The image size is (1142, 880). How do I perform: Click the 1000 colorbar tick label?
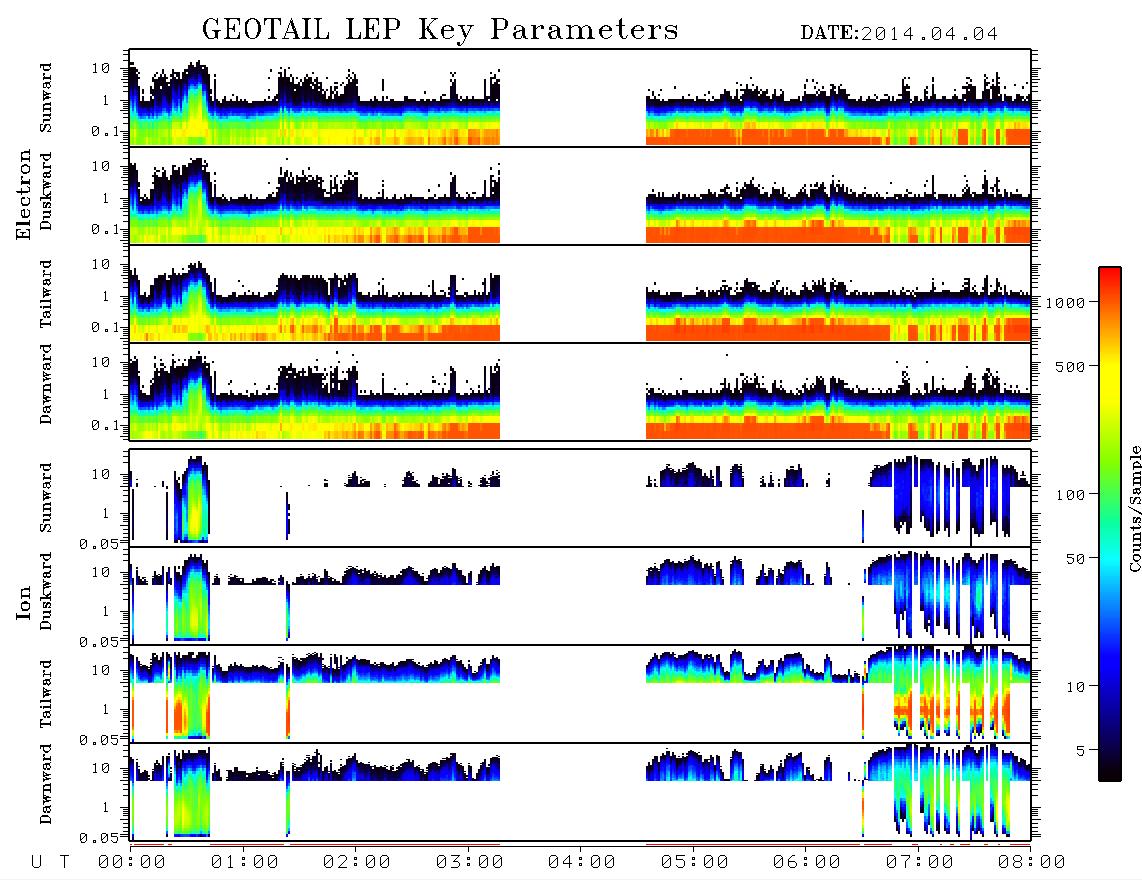[x=1065, y=303]
